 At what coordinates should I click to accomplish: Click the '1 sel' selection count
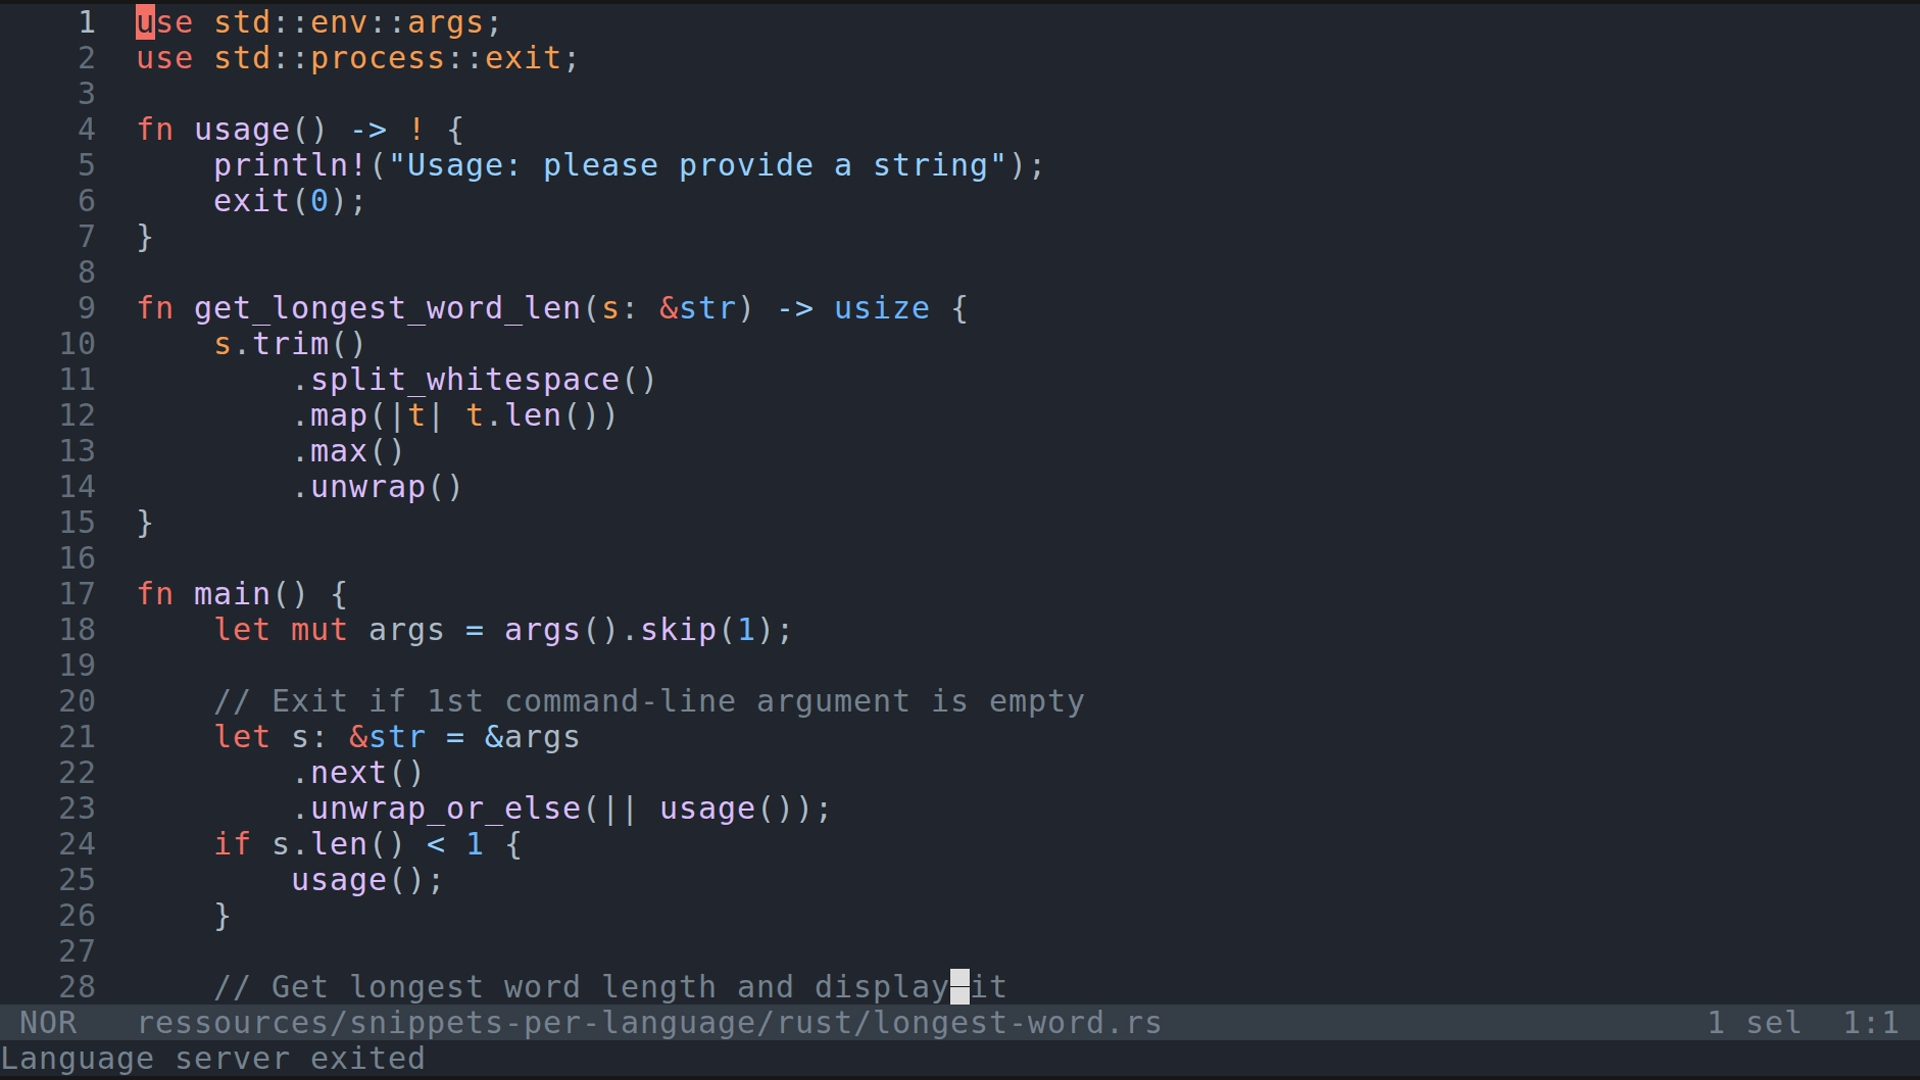point(1753,1023)
